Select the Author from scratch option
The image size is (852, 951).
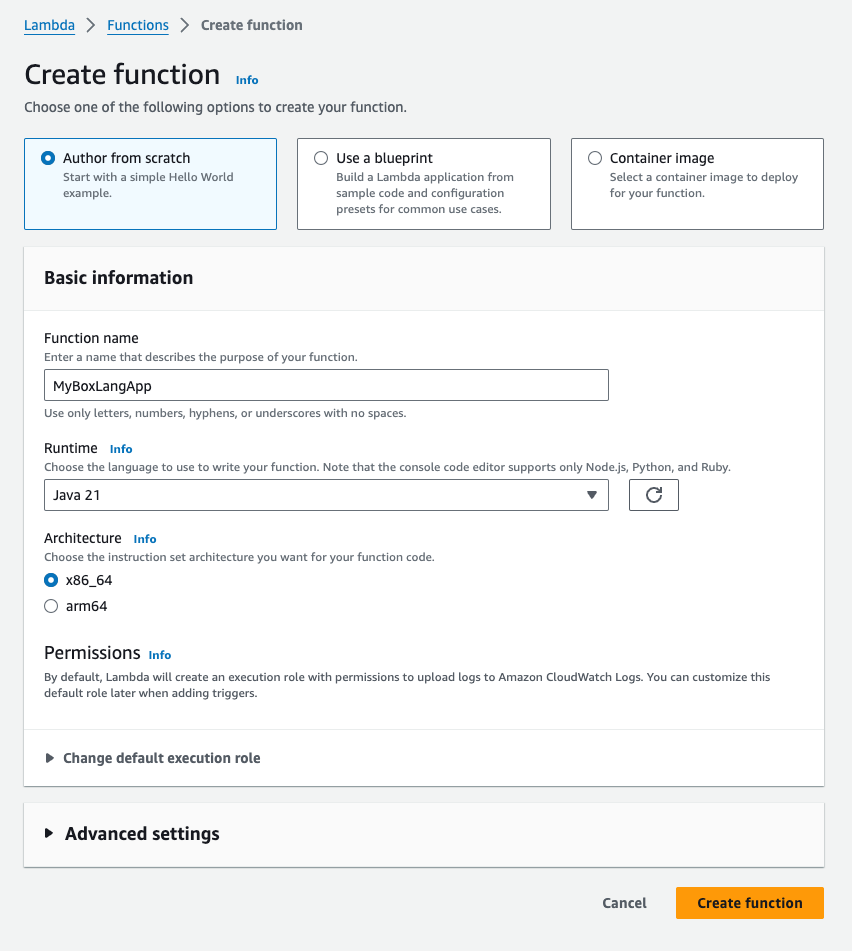tap(48, 158)
